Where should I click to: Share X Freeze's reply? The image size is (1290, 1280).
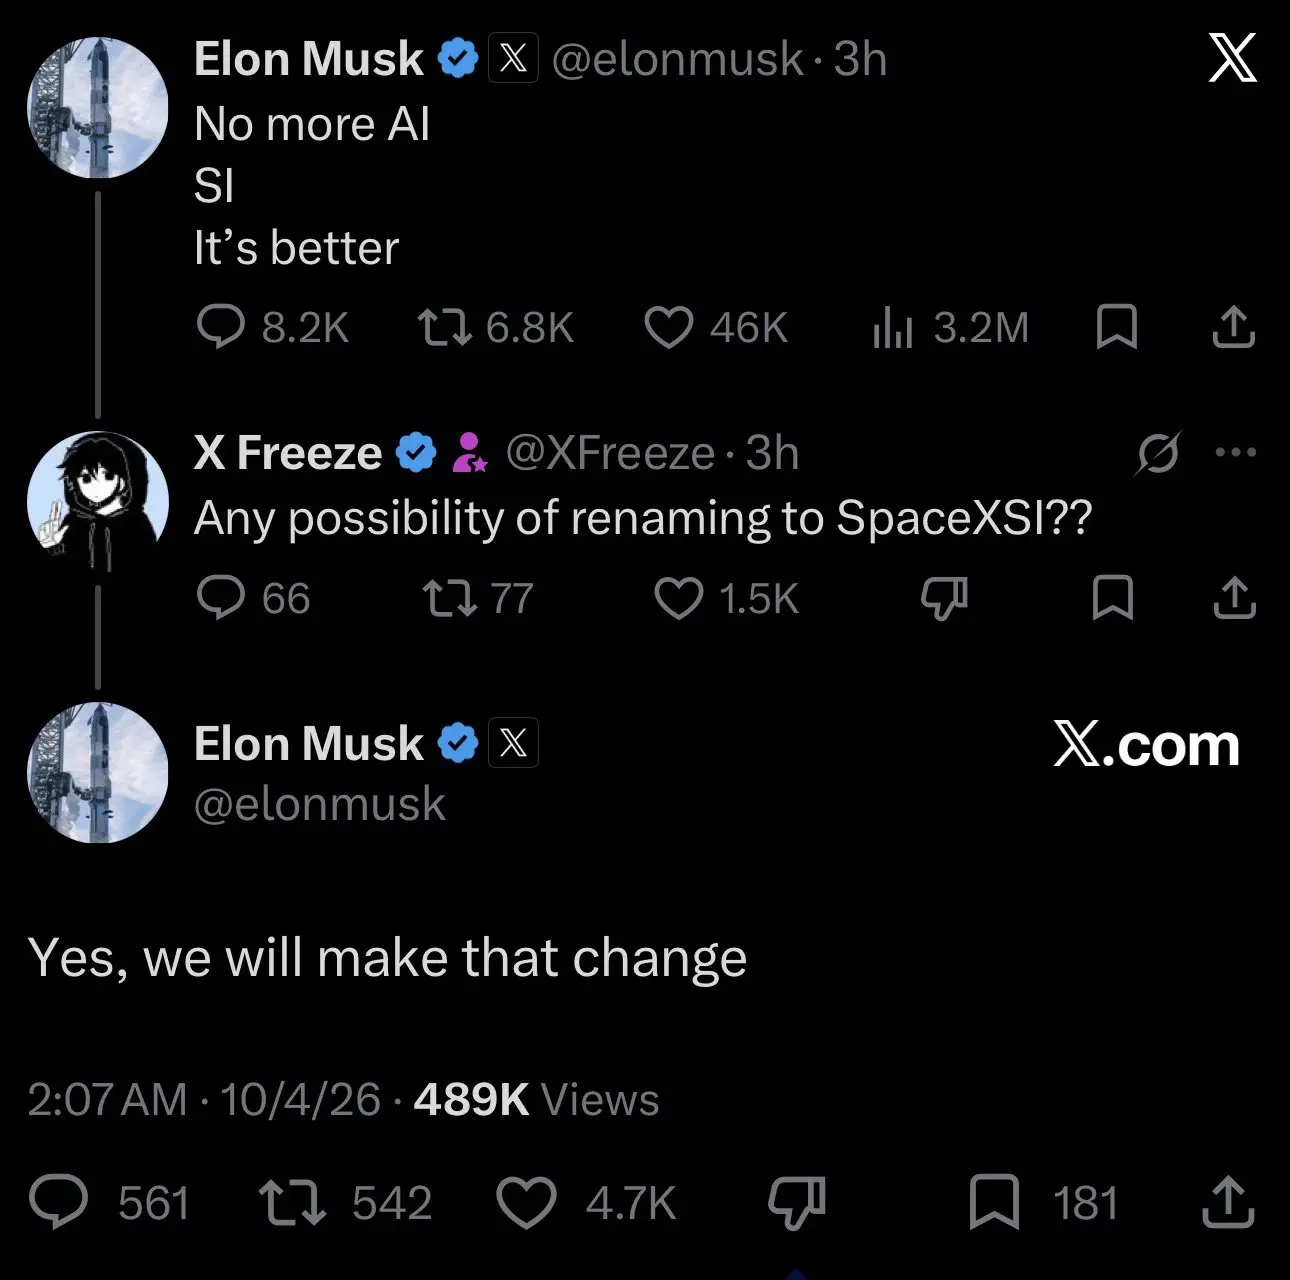coord(1234,598)
